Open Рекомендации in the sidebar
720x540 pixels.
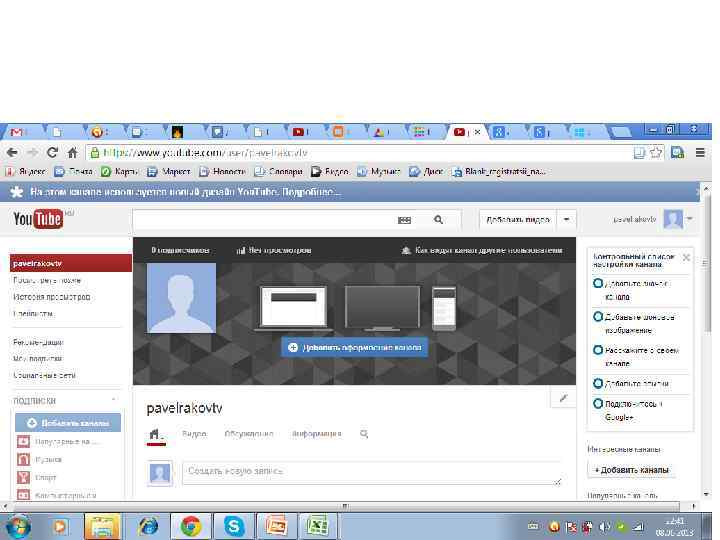[x=38, y=343]
